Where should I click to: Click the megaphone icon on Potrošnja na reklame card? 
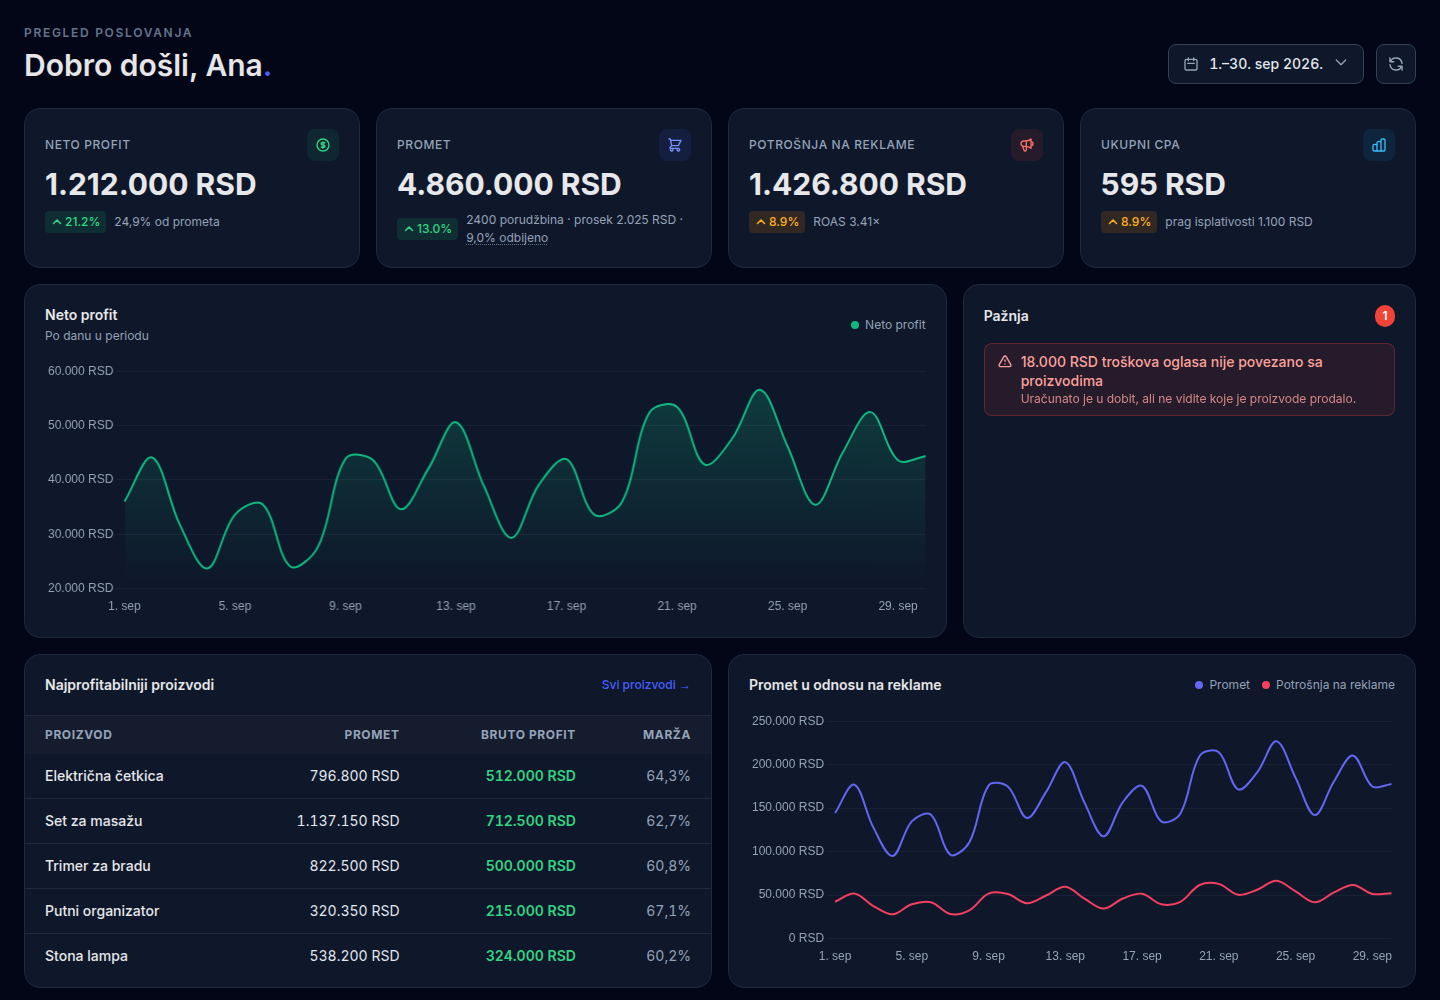click(x=1027, y=145)
